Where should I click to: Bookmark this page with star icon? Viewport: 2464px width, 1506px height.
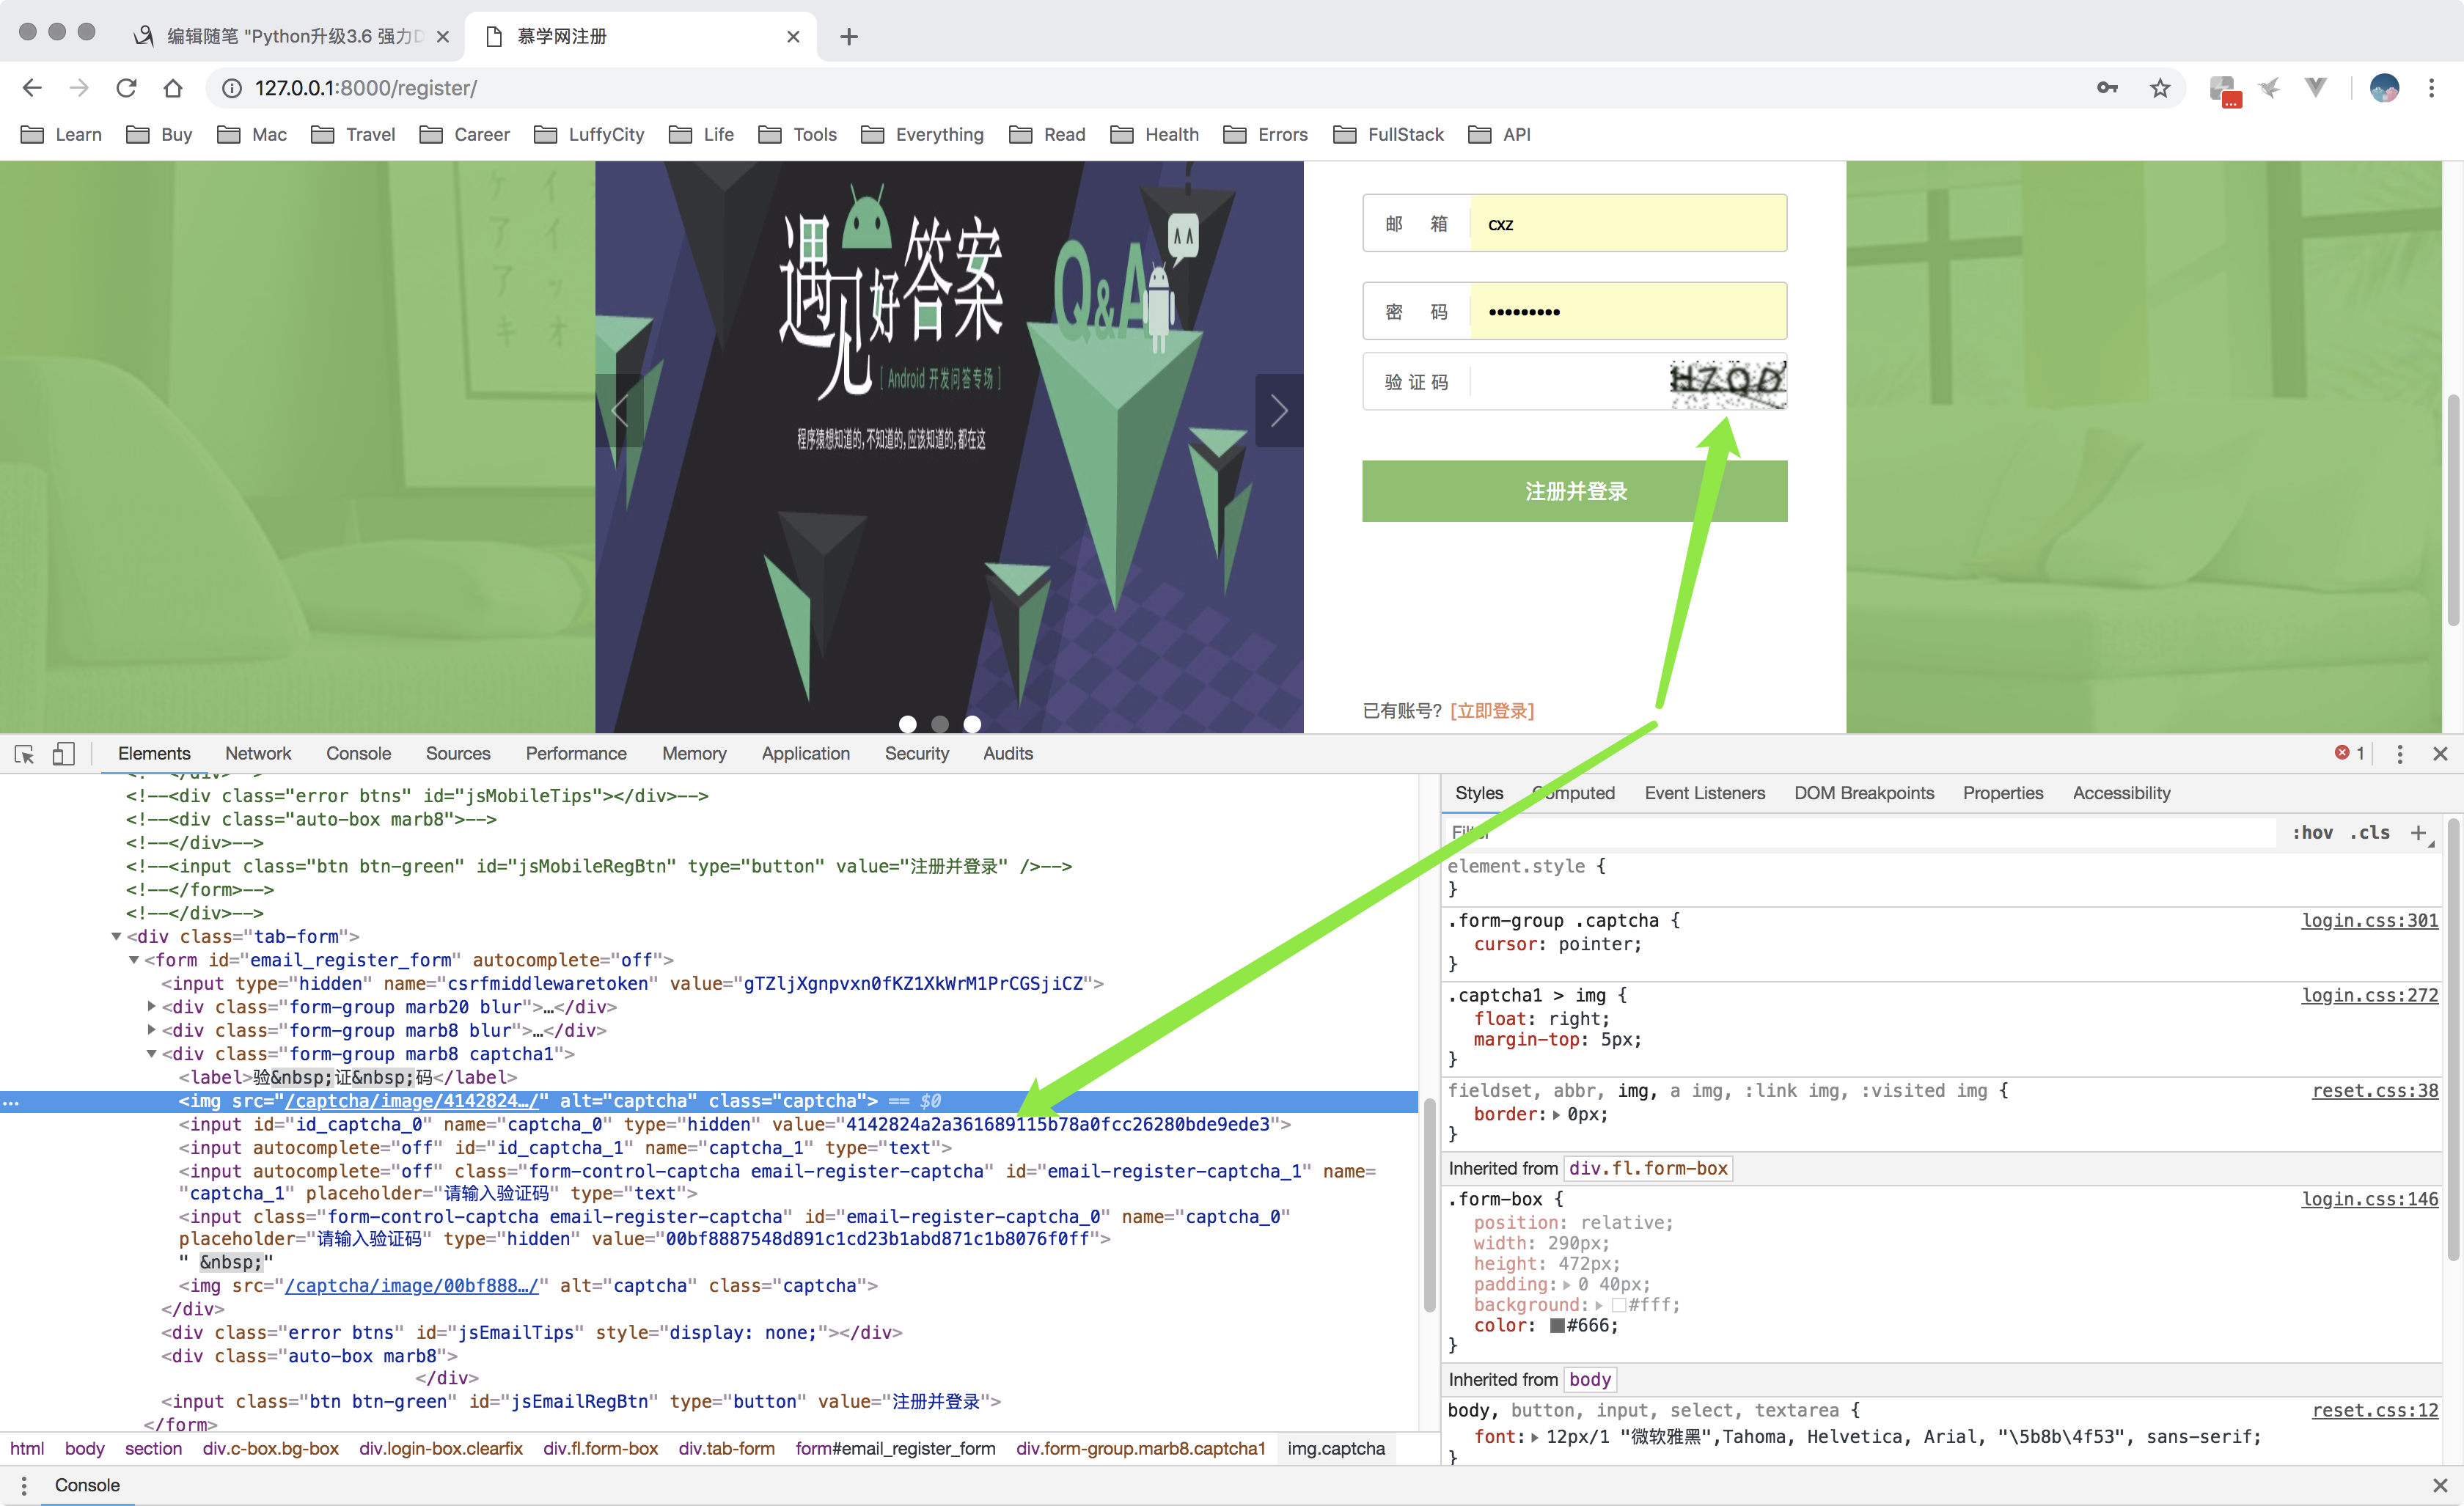2160,88
